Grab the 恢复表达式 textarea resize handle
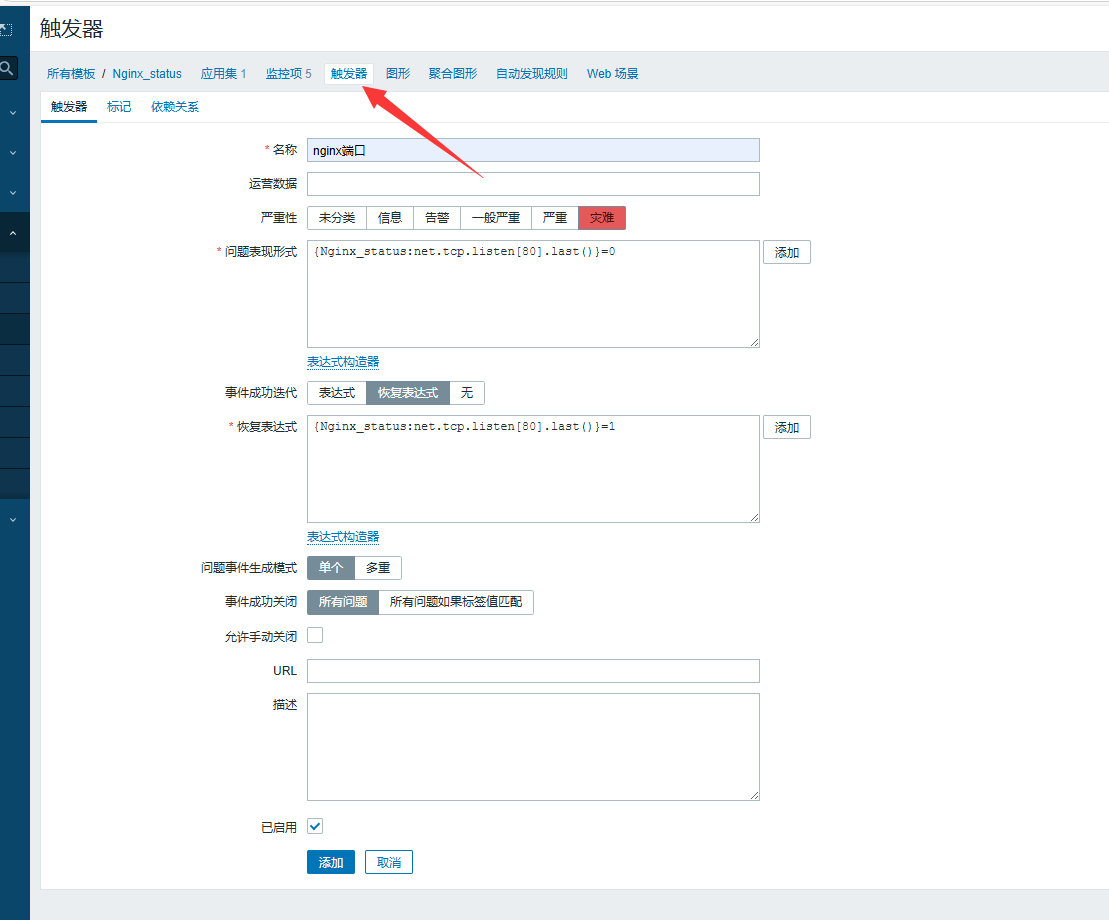 755,518
